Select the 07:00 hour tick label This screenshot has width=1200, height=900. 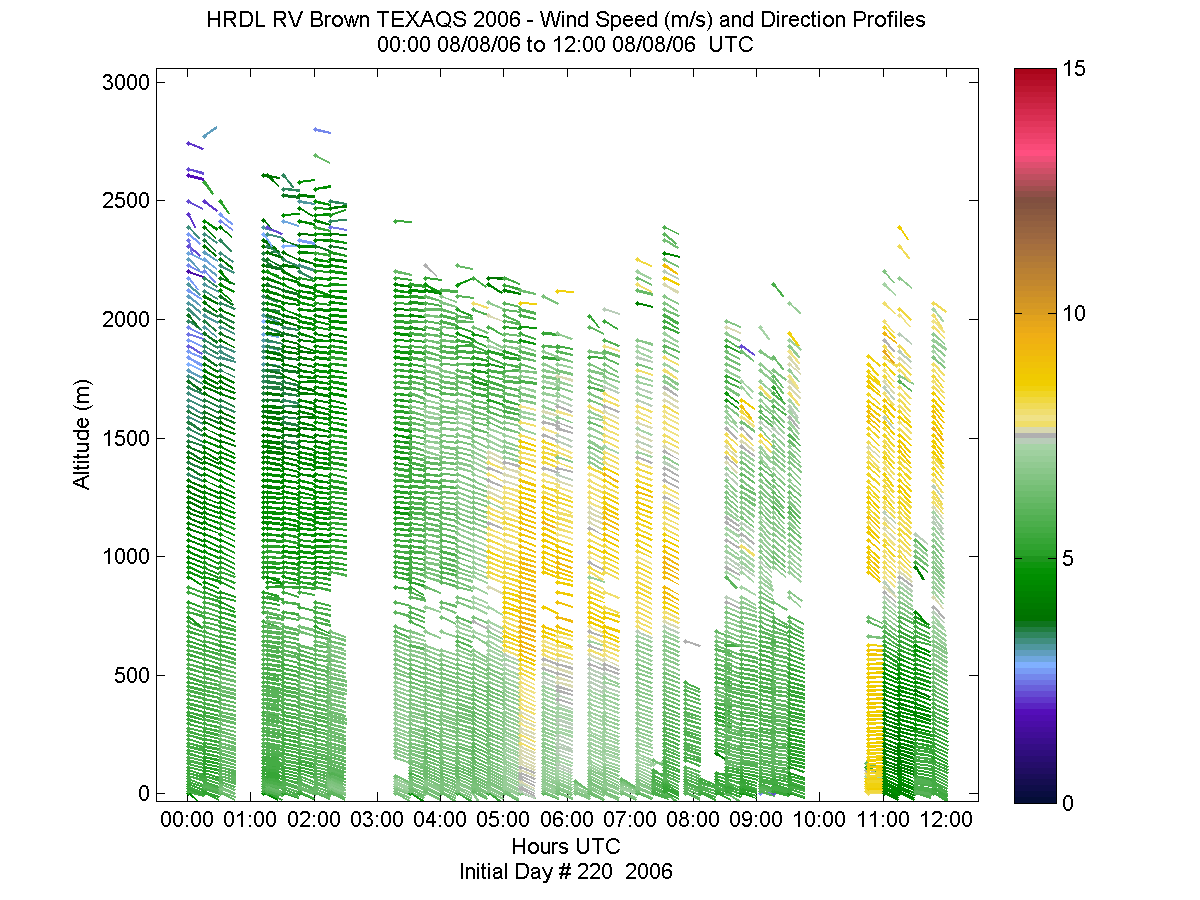(630, 820)
